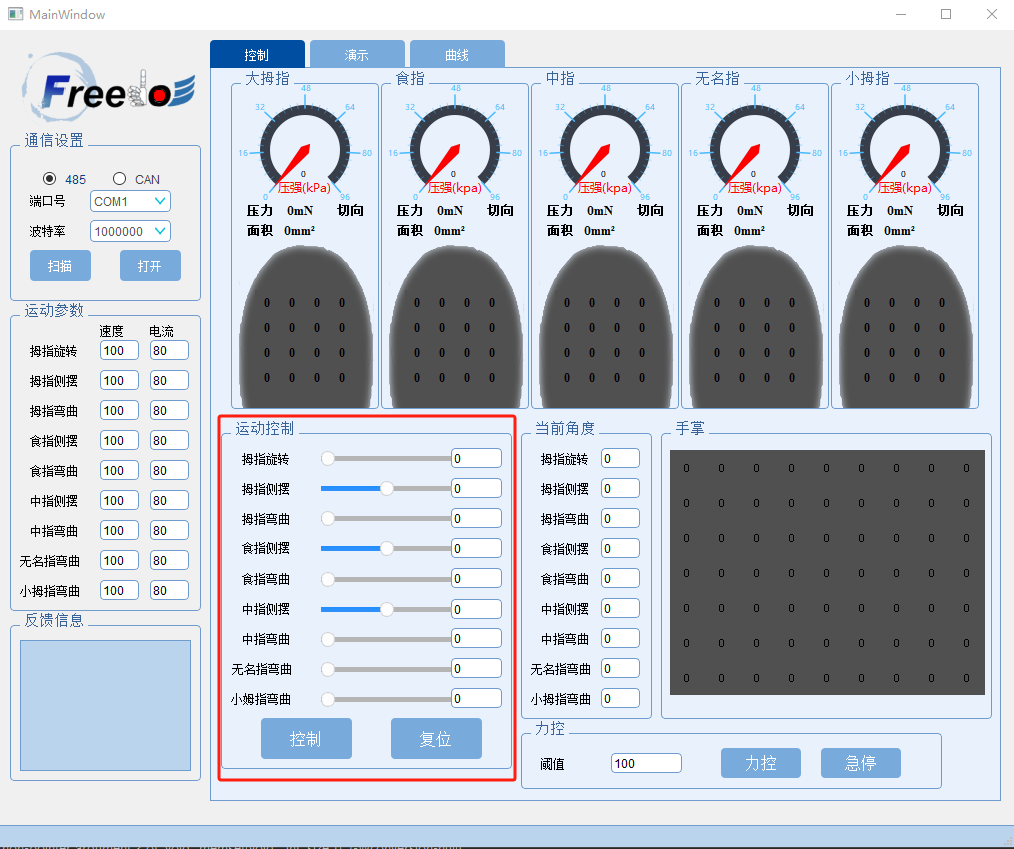Click the middle finger (中指) pressure gauge dial
The image size is (1014, 849).
(605, 146)
